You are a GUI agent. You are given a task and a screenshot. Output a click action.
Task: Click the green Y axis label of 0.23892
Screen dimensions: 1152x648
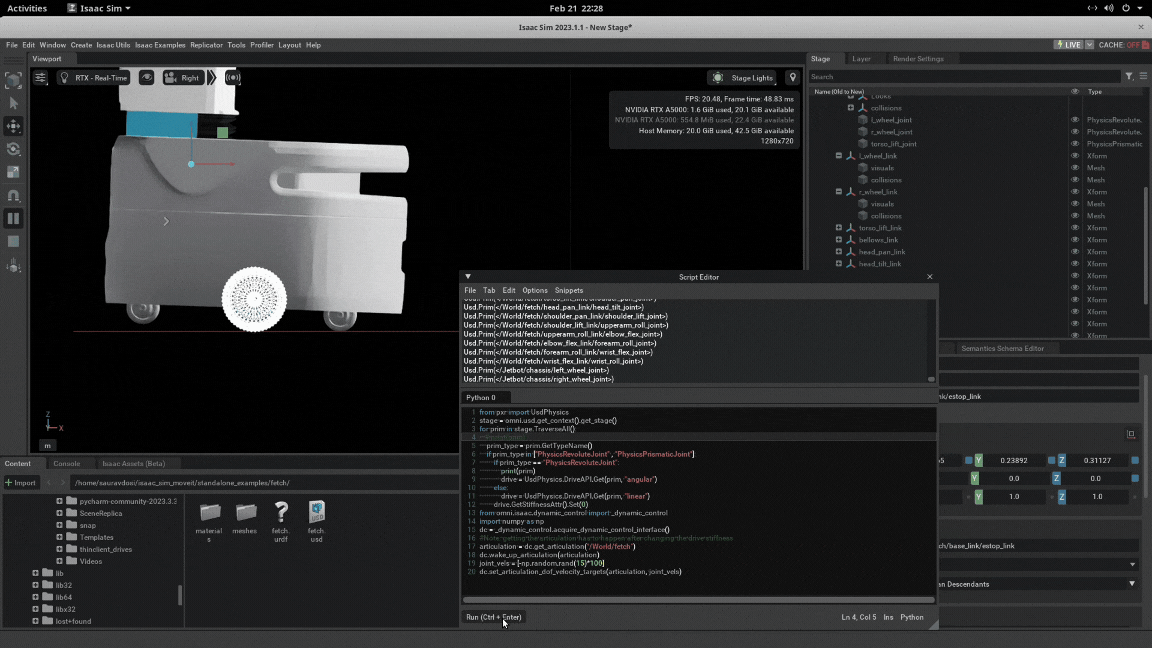coord(979,461)
